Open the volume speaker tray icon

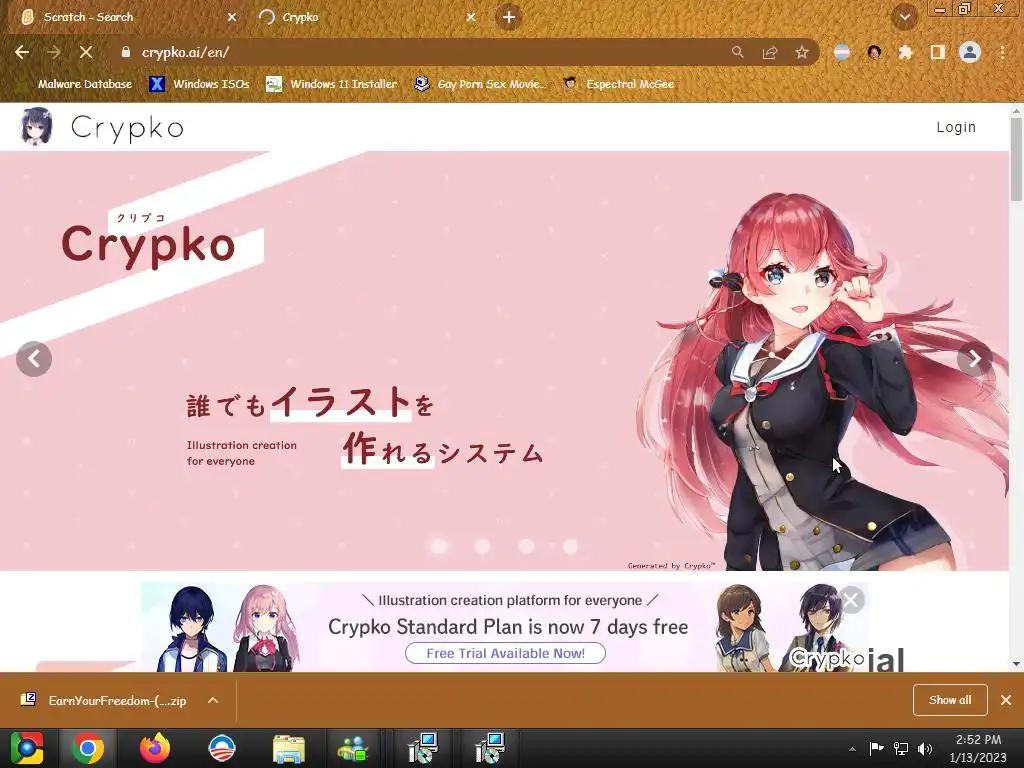click(x=925, y=748)
